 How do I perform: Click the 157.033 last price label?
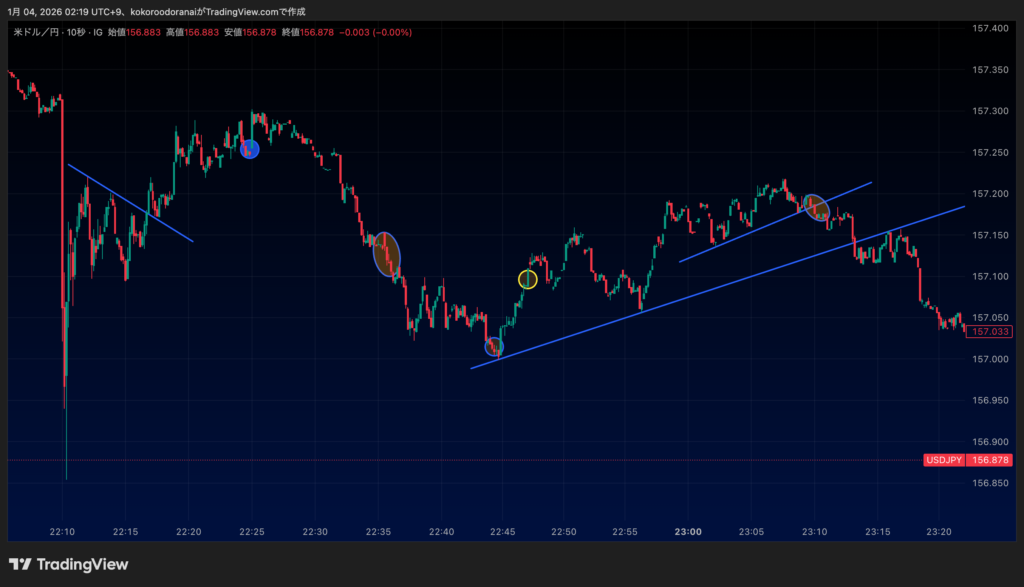(989, 332)
